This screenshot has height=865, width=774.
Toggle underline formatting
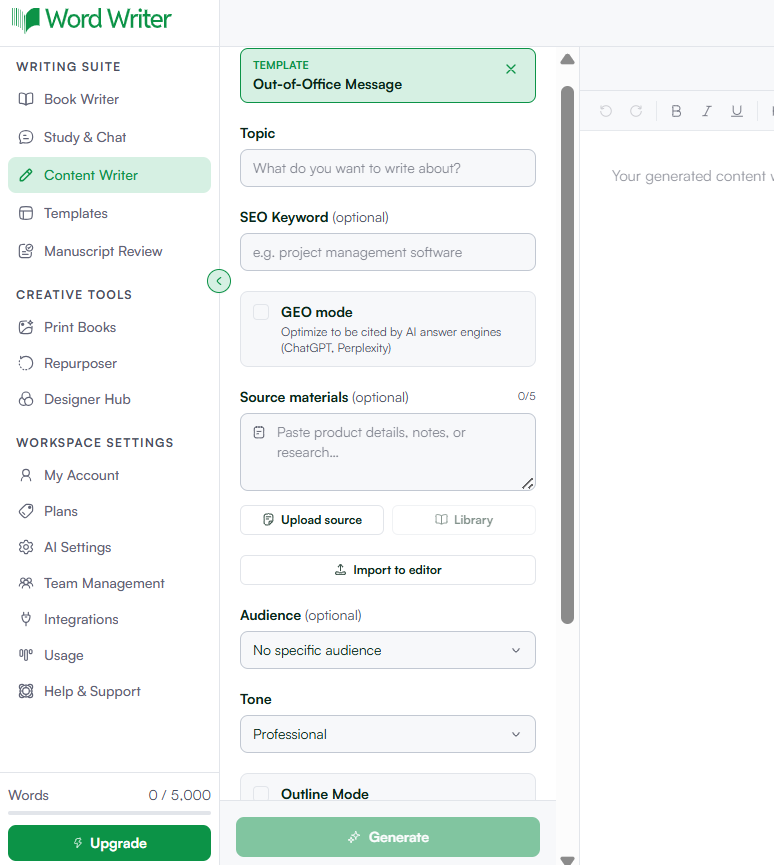736,111
